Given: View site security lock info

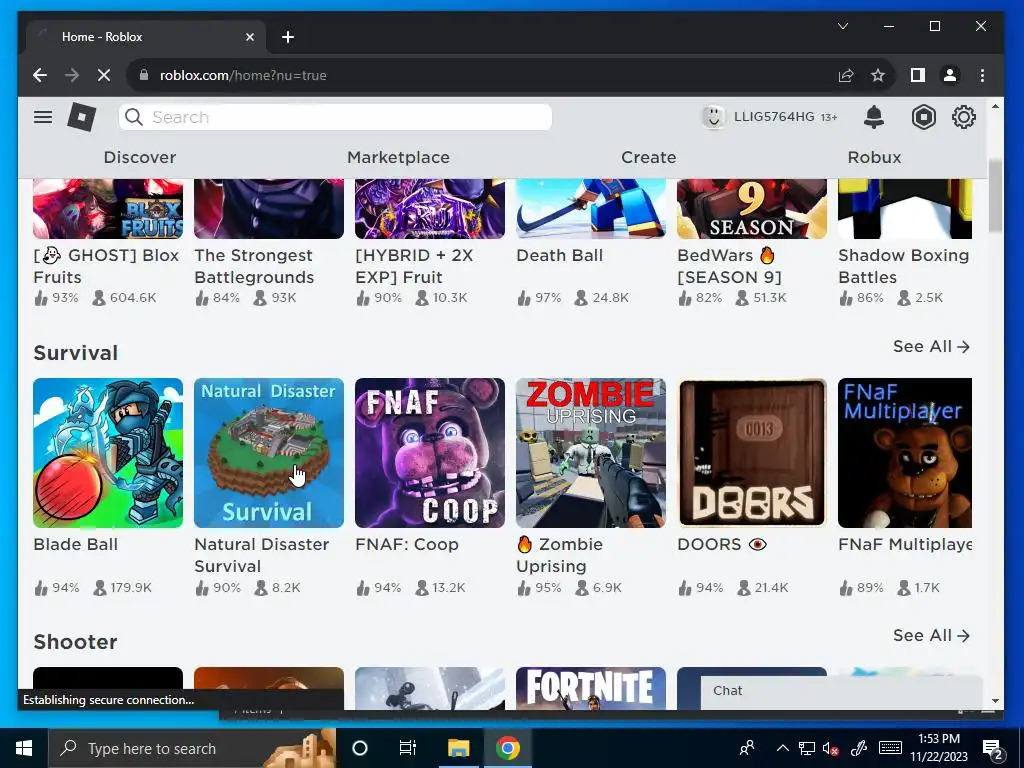Looking at the screenshot, I should point(144,75).
